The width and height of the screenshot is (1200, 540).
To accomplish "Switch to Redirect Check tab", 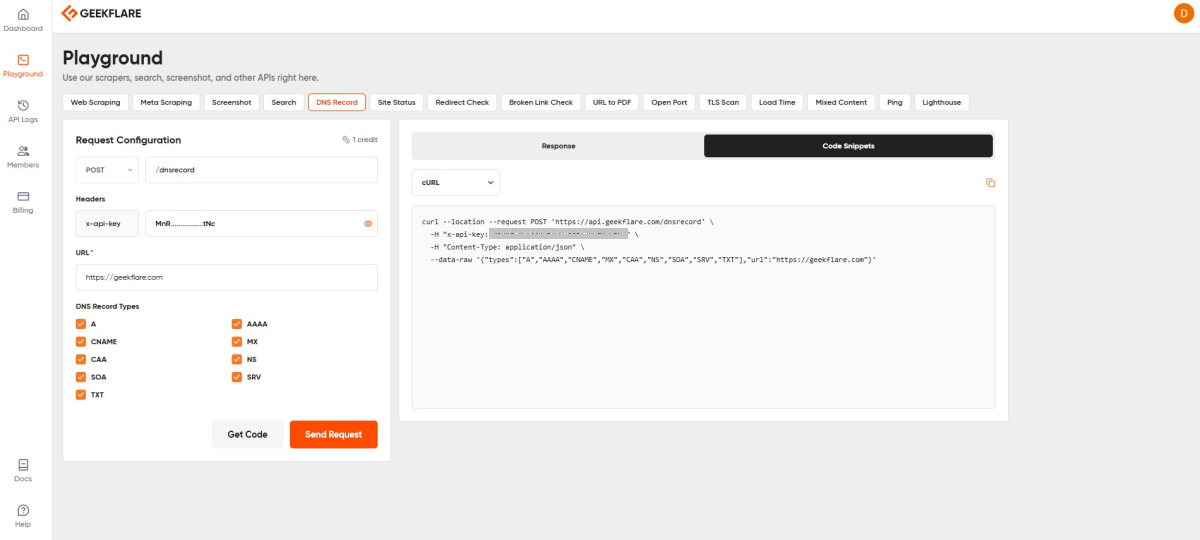I will tap(462, 102).
